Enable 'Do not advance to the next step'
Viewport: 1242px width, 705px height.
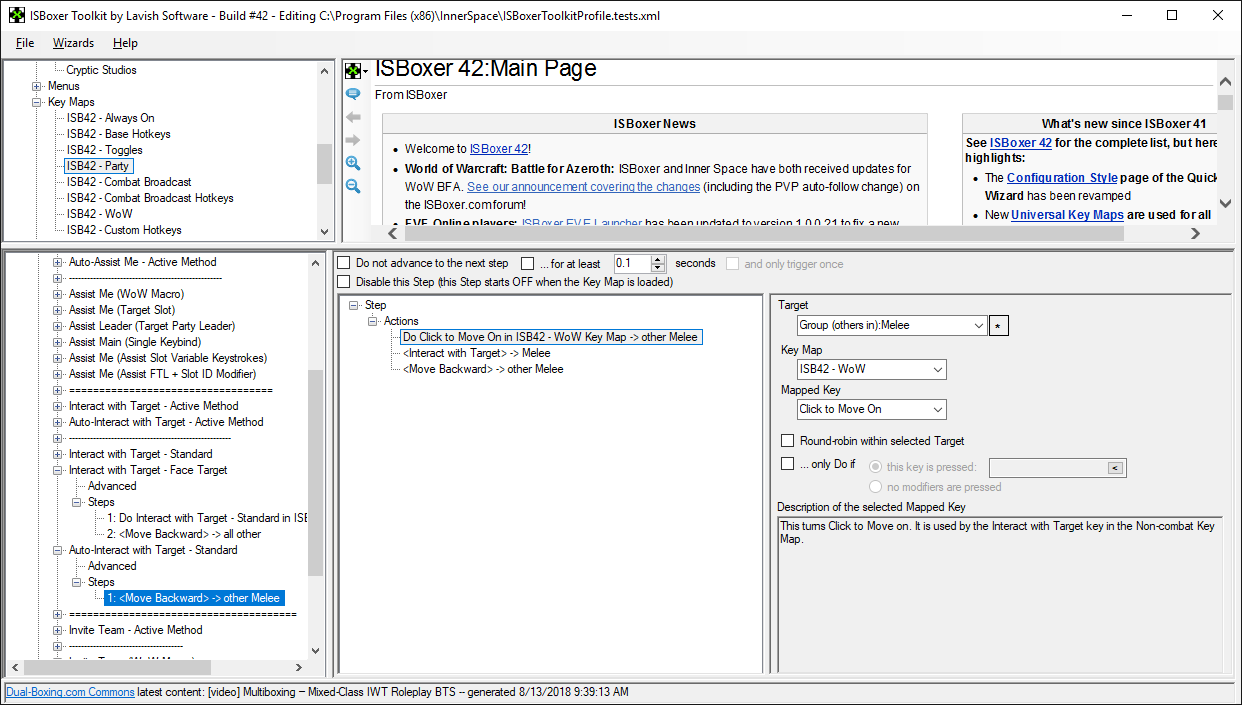point(344,263)
